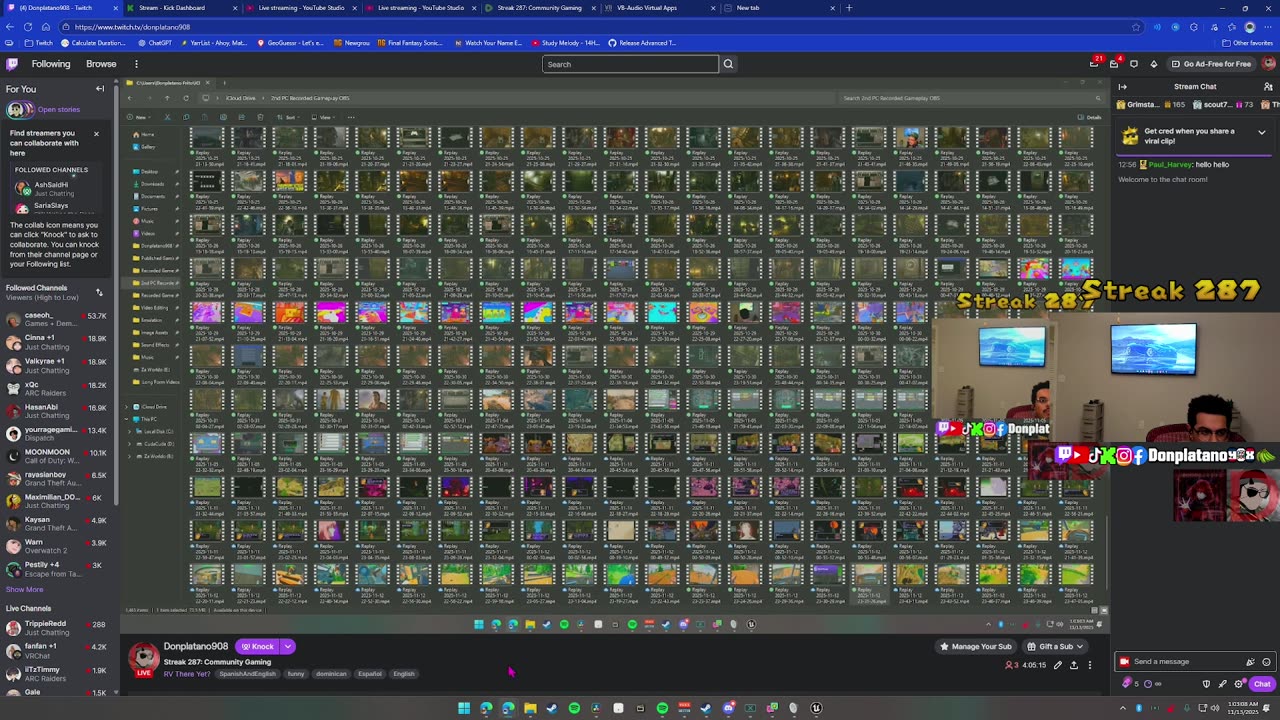Click the Bits balance icon below chat

[1129, 684]
